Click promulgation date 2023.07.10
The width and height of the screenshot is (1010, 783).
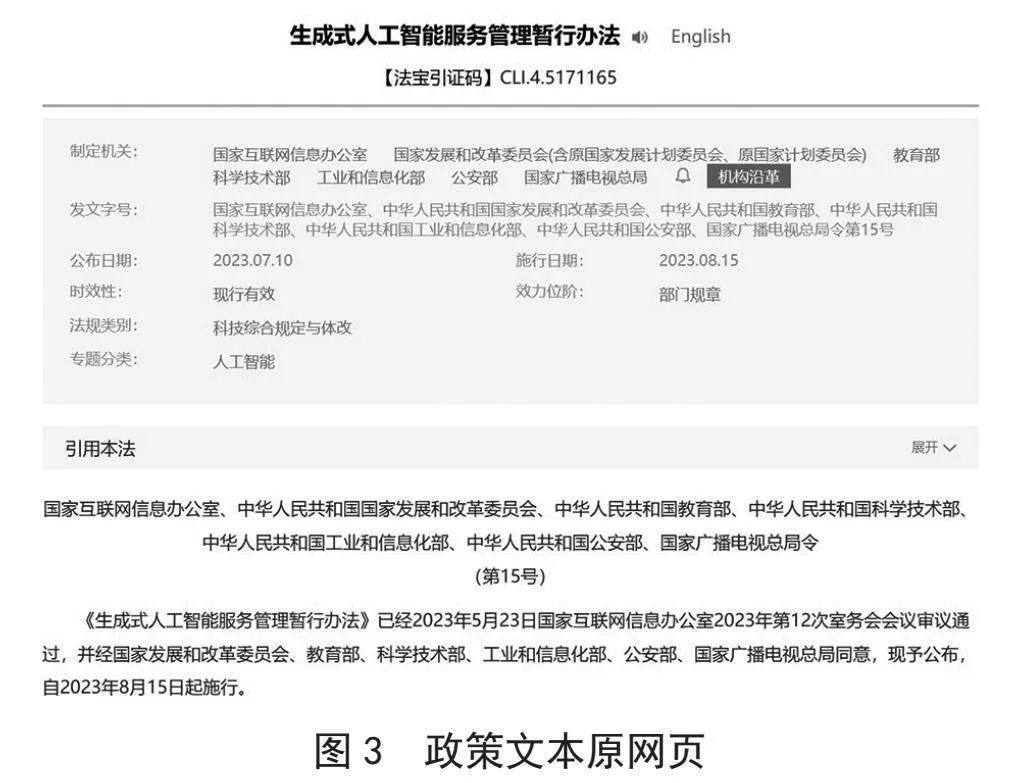tap(252, 260)
